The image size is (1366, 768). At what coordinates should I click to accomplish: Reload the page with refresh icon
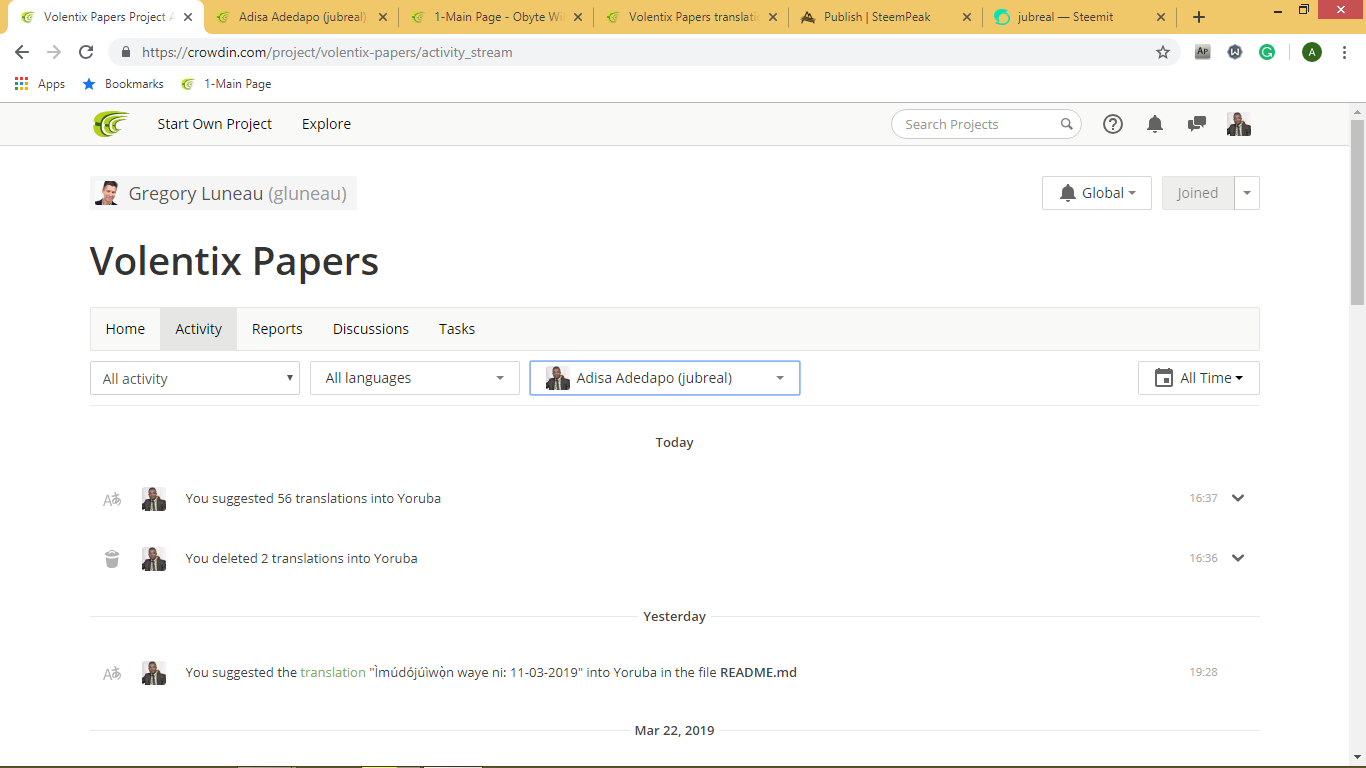pos(86,52)
